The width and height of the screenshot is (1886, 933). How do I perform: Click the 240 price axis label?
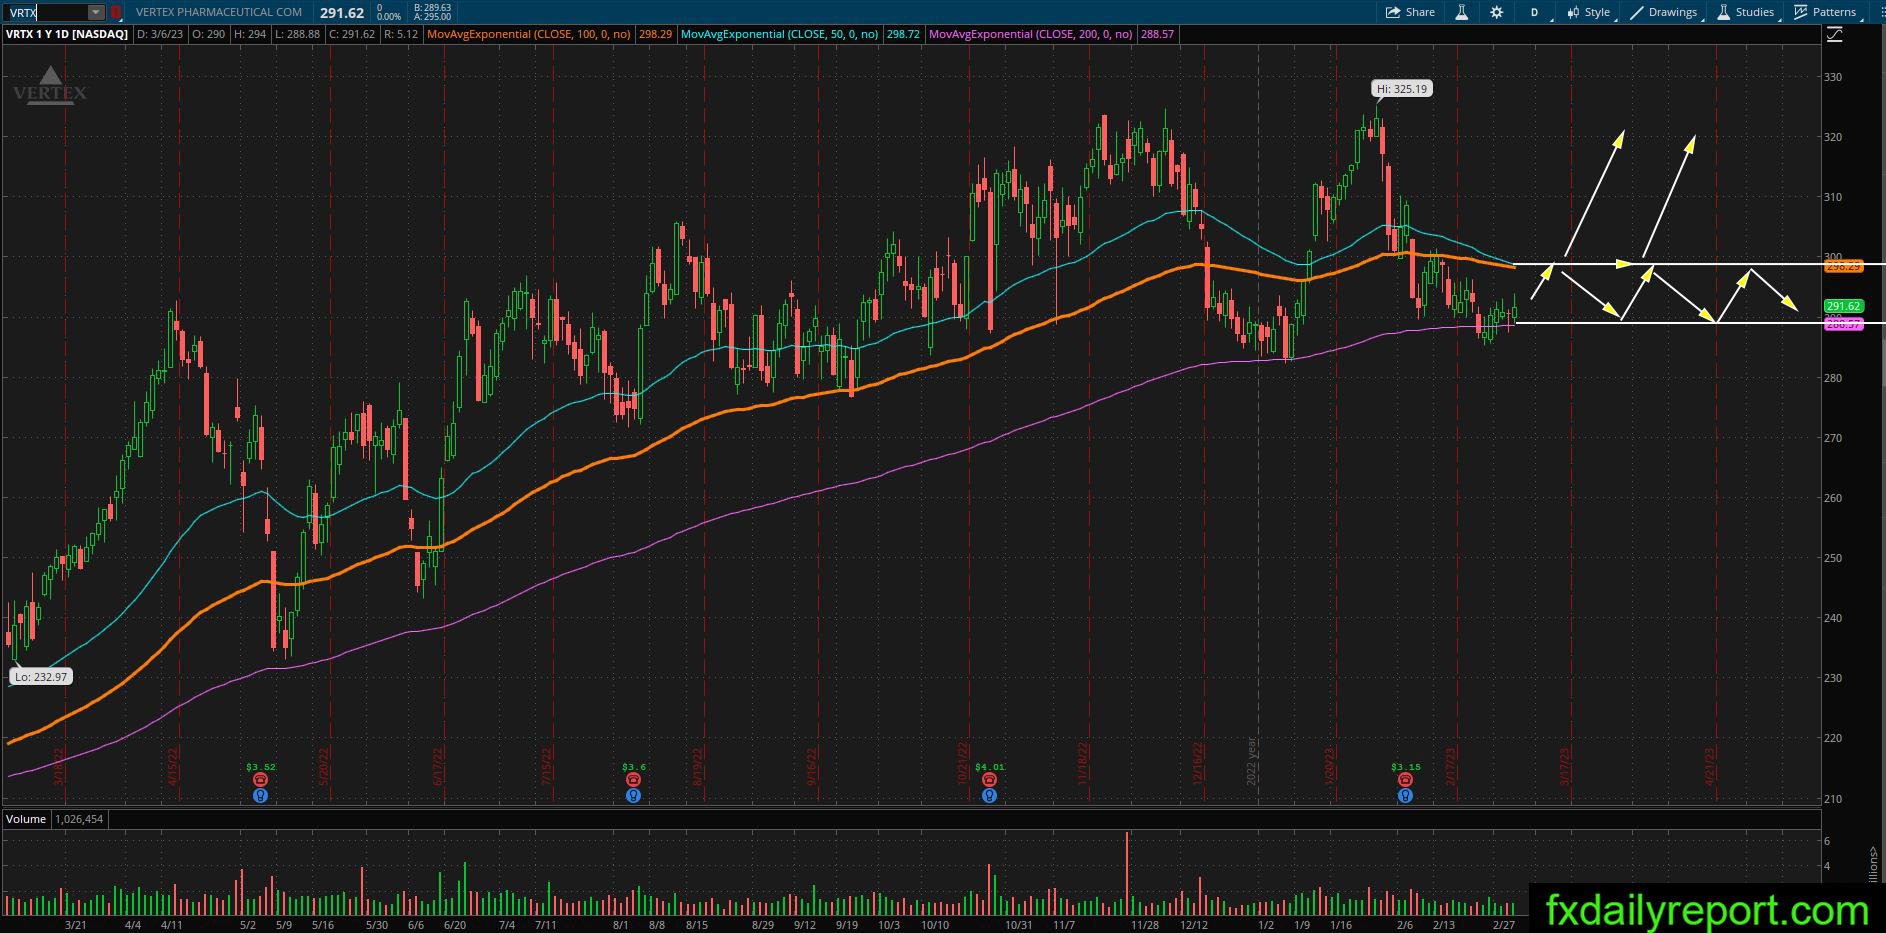pos(1833,618)
